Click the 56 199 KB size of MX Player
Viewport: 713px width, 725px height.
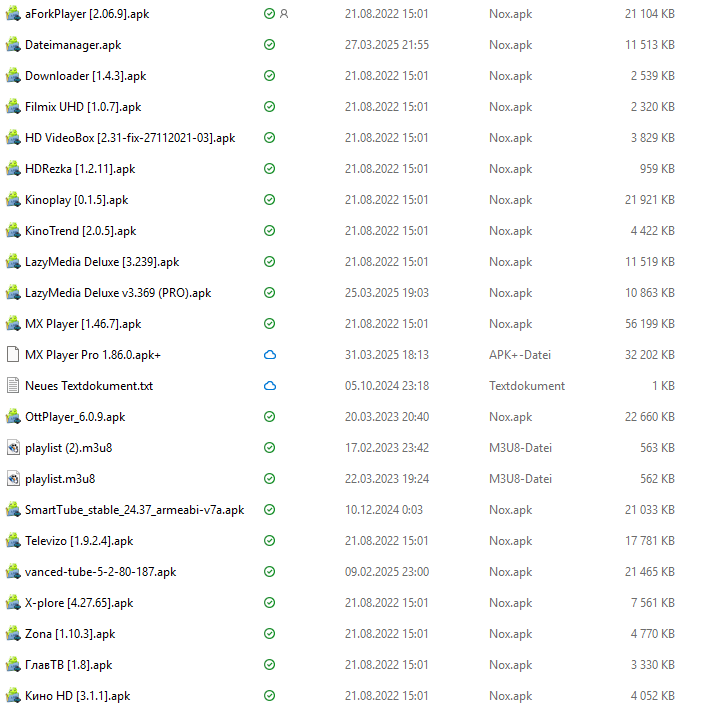point(649,324)
